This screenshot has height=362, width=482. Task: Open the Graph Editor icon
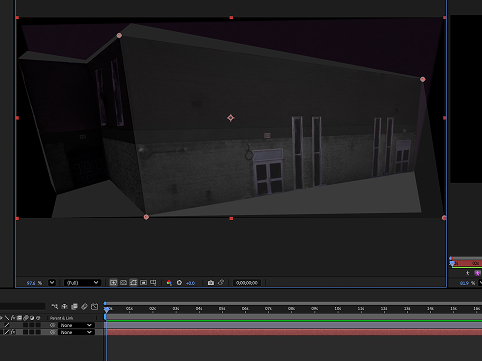(94, 306)
